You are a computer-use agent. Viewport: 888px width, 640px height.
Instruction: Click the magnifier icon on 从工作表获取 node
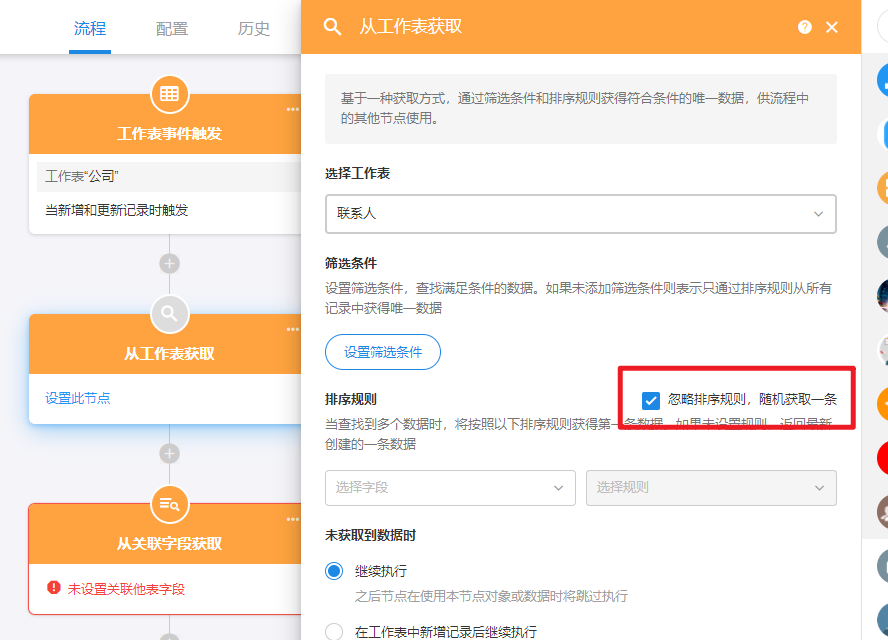point(169,314)
